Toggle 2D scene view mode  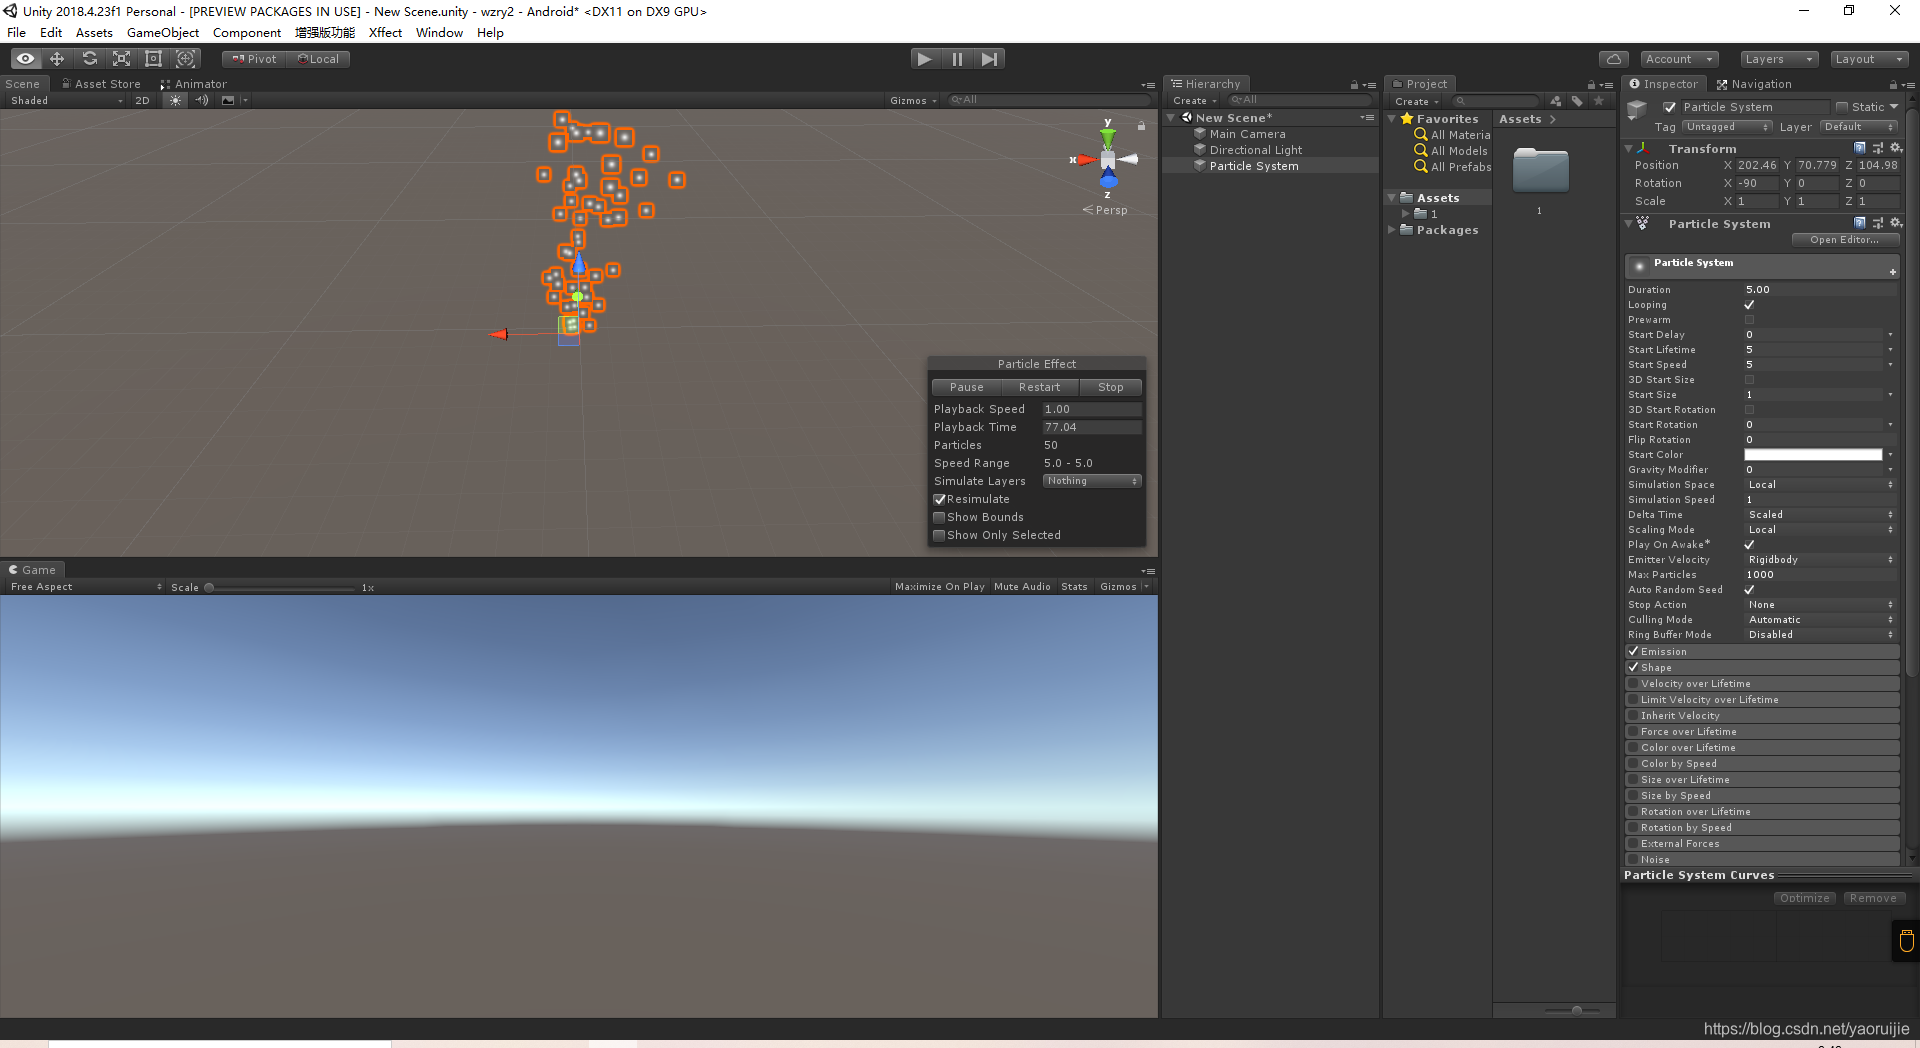point(142,100)
